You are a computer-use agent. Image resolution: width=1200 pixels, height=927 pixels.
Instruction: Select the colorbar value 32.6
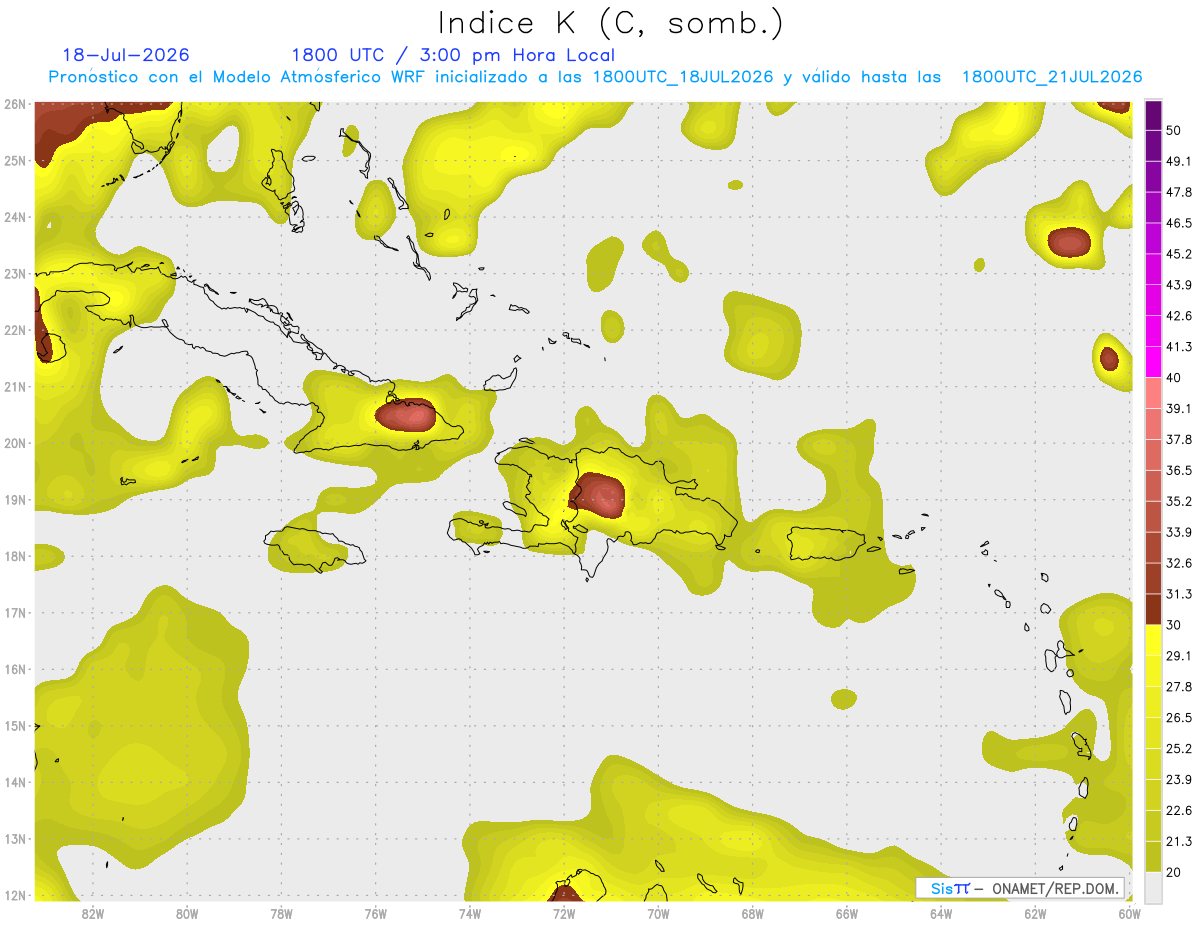coord(1179,563)
